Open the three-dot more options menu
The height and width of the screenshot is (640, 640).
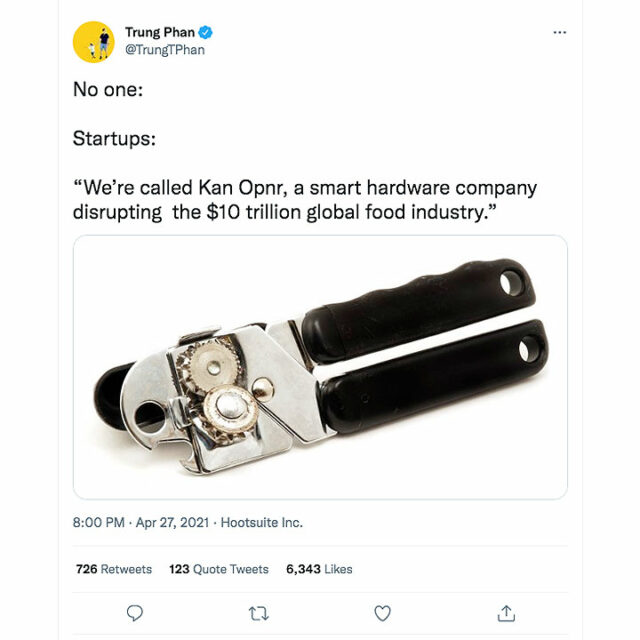pyautogui.click(x=560, y=32)
